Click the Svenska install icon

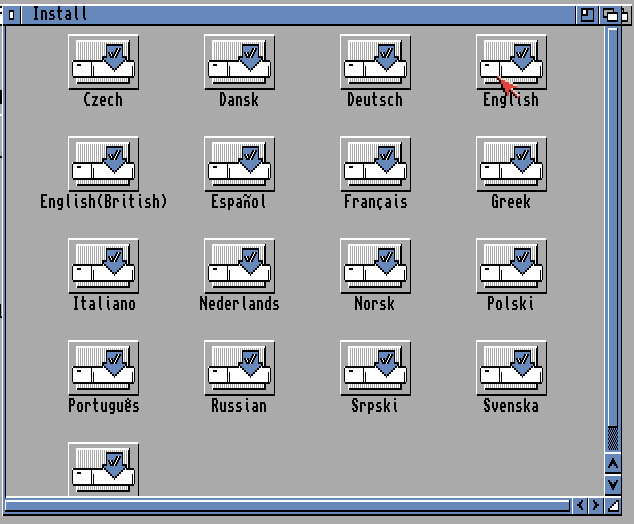point(511,368)
